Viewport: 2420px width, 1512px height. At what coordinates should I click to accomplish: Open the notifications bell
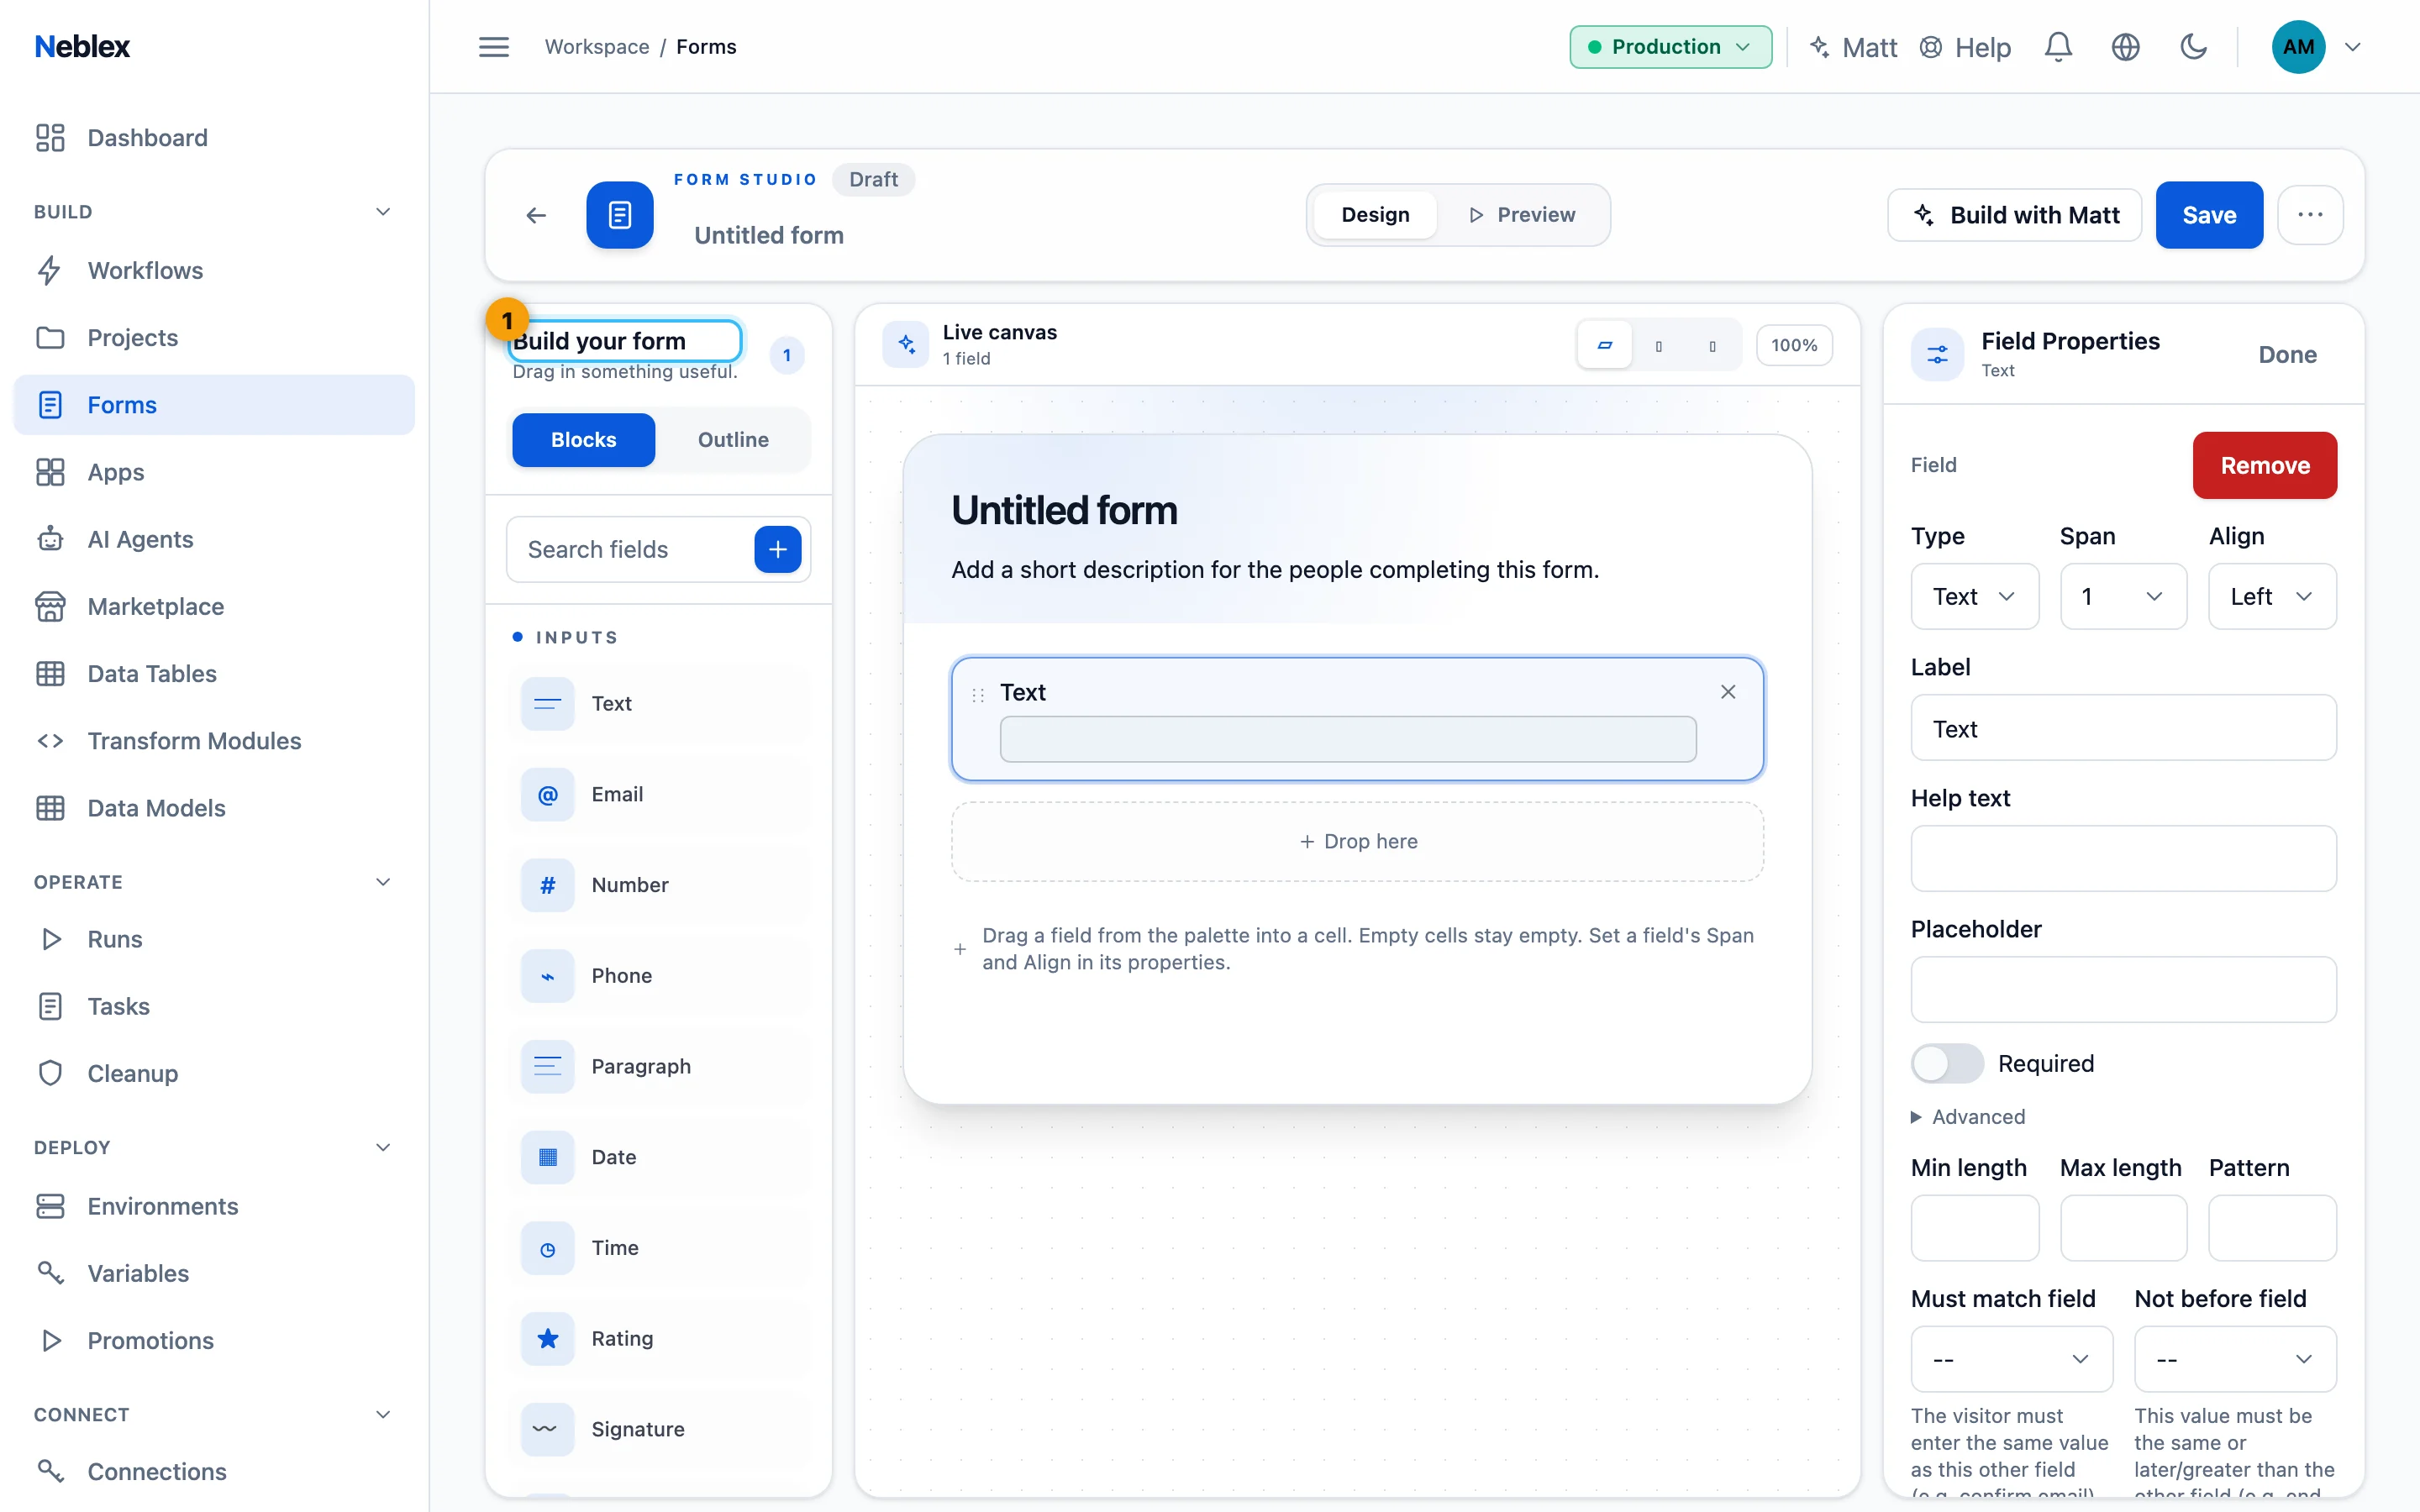click(x=2058, y=47)
